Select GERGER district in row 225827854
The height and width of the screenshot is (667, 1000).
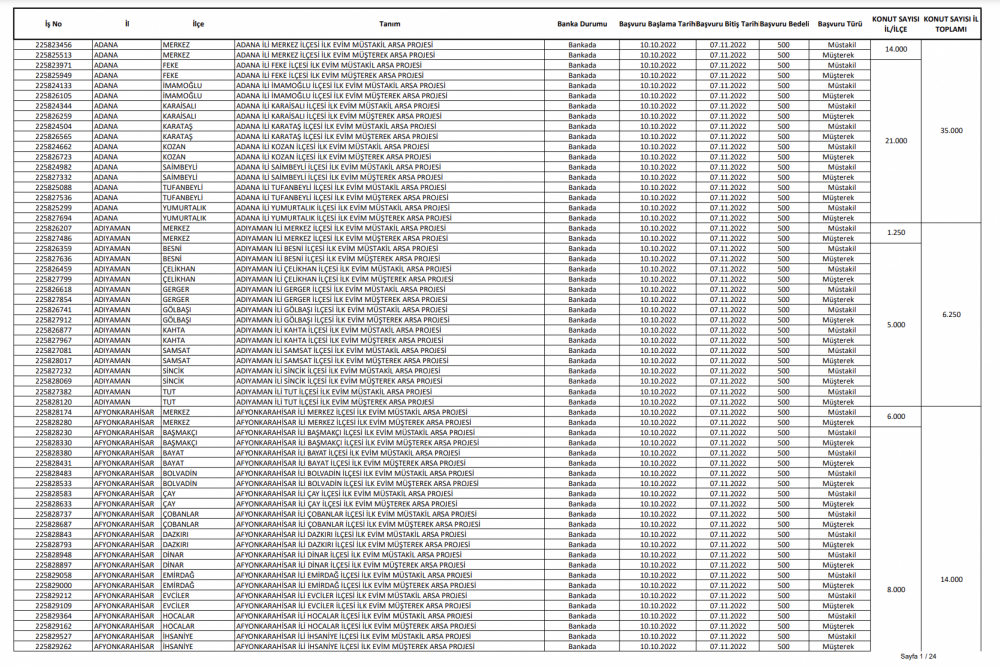175,300
